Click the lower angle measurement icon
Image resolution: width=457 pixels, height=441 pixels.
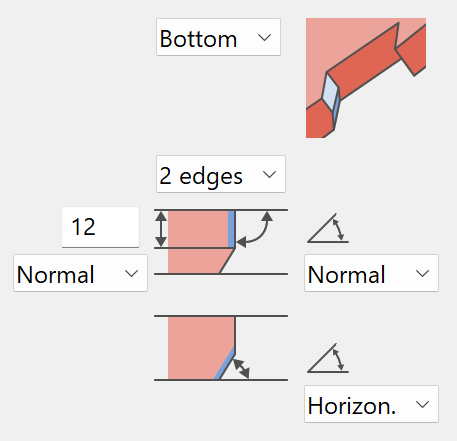tap(328, 358)
